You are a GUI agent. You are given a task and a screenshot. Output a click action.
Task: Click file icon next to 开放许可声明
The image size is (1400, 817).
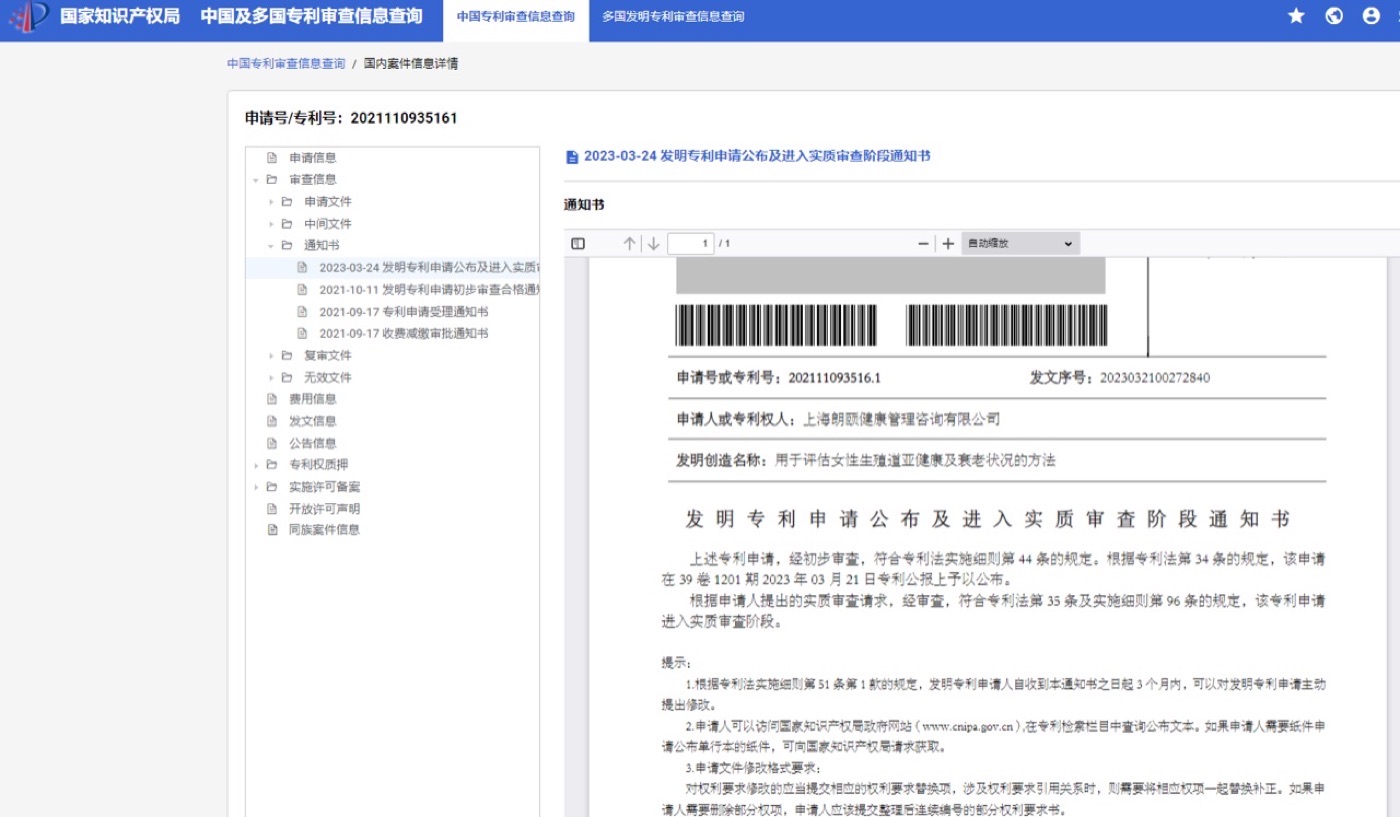(272, 509)
